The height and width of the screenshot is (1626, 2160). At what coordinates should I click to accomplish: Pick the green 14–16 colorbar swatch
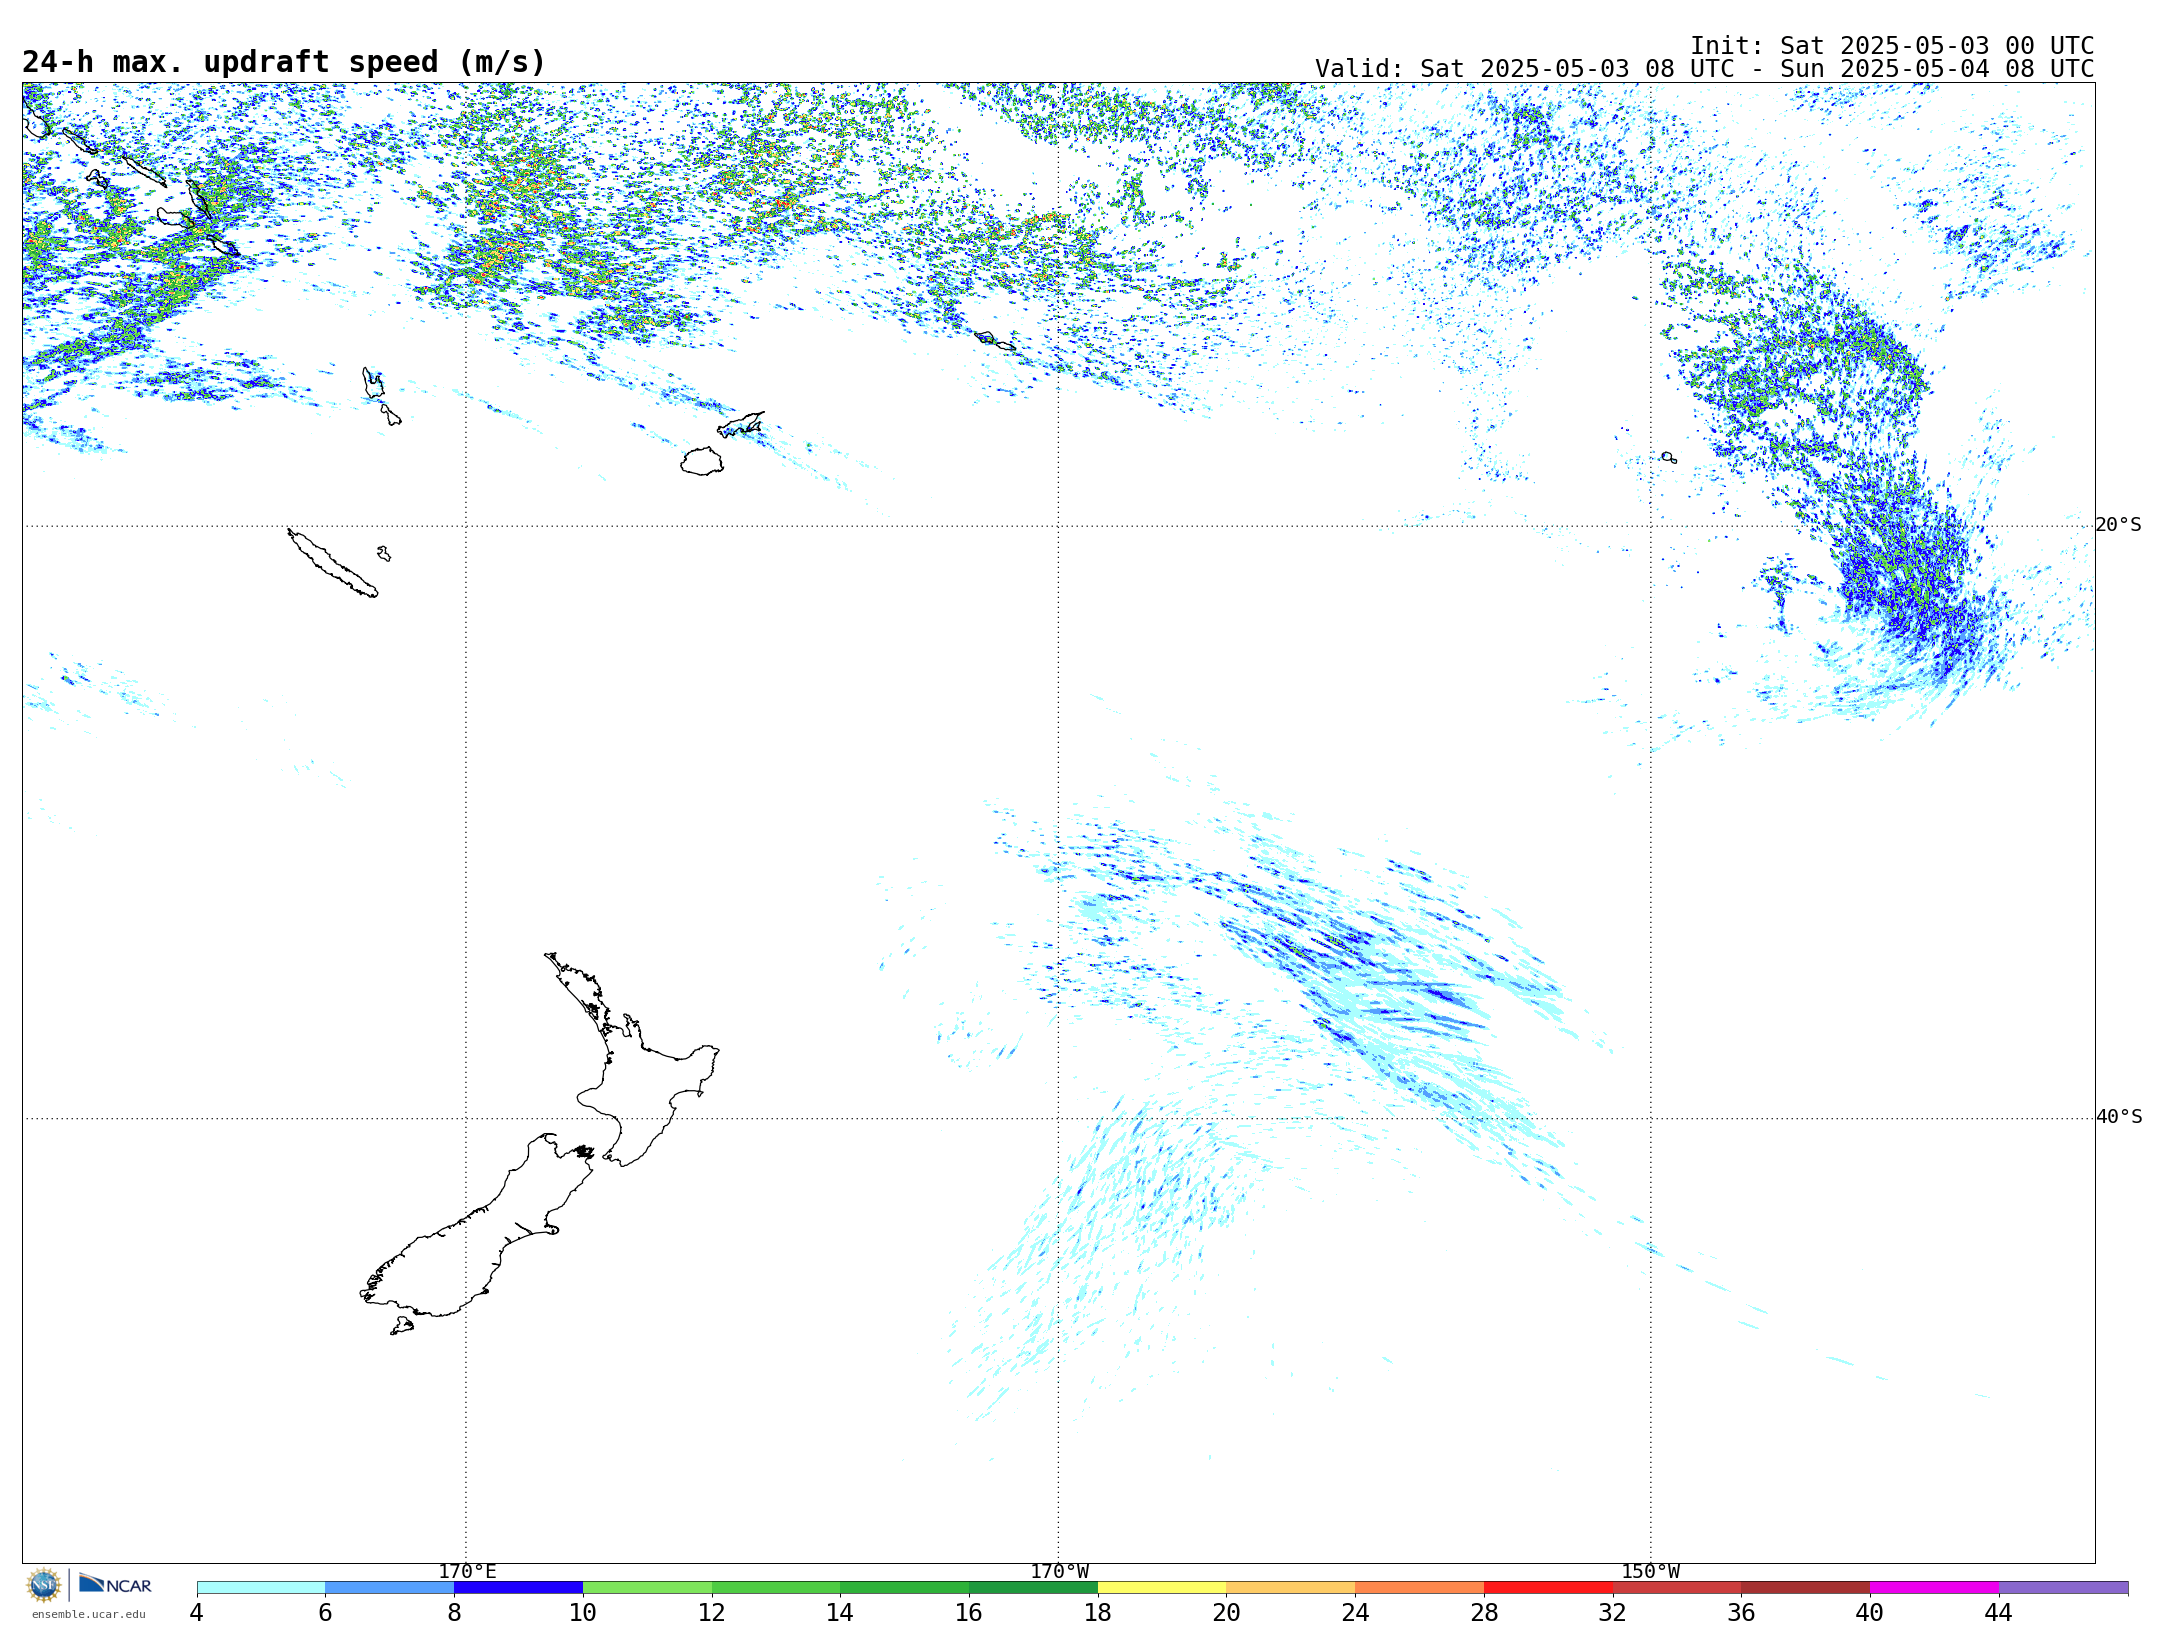pyautogui.click(x=905, y=1588)
